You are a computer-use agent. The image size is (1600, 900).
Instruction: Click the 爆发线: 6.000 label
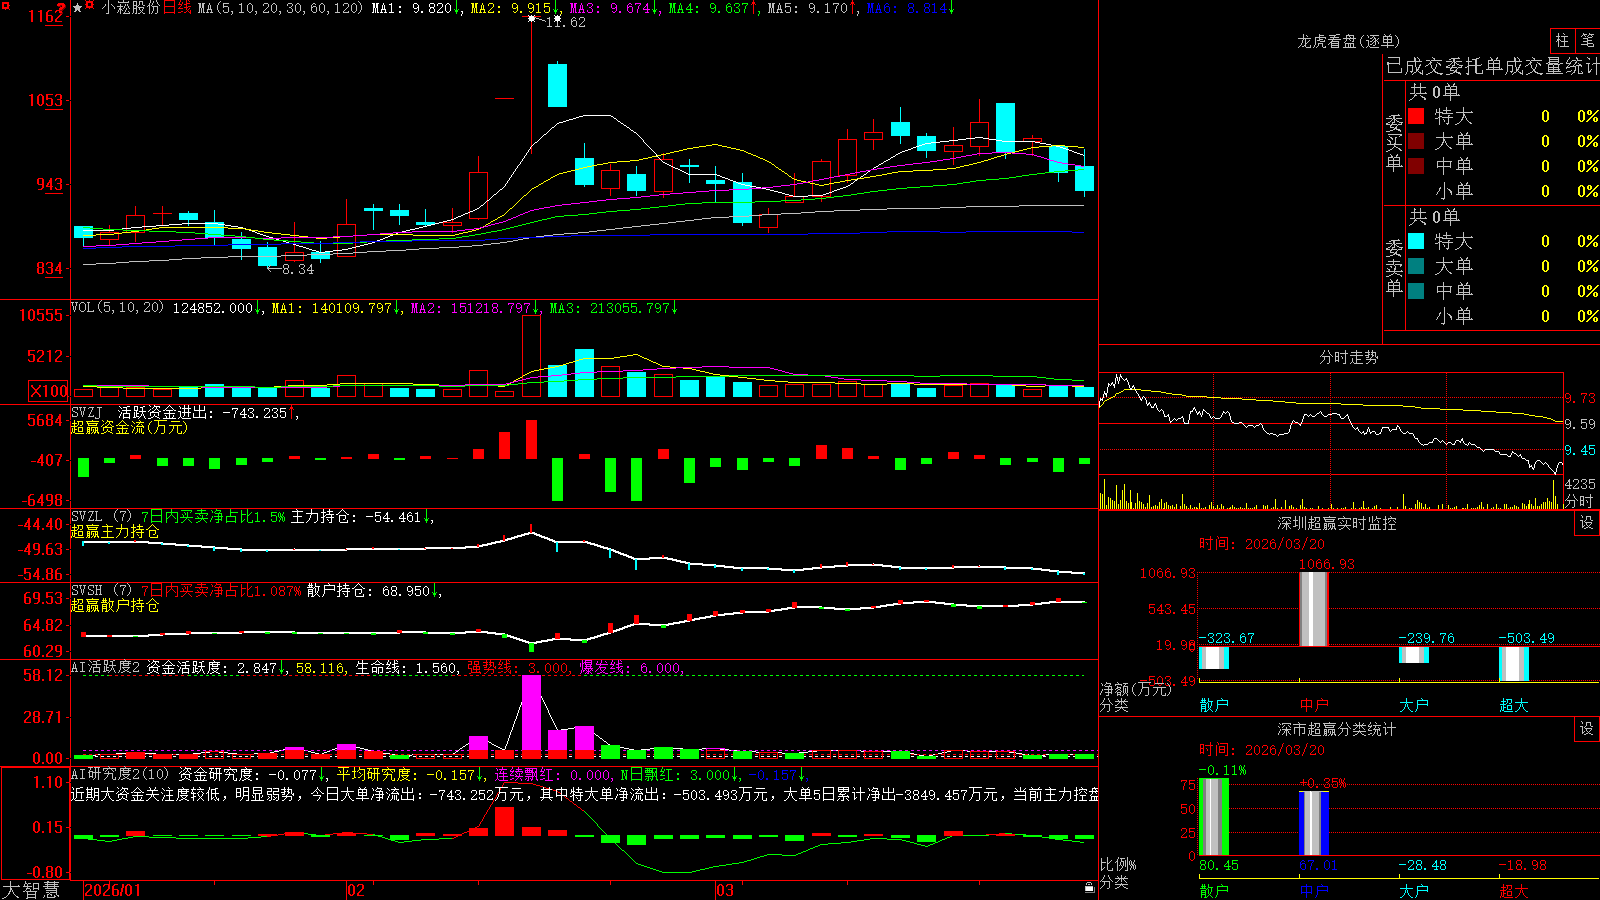click(632, 668)
